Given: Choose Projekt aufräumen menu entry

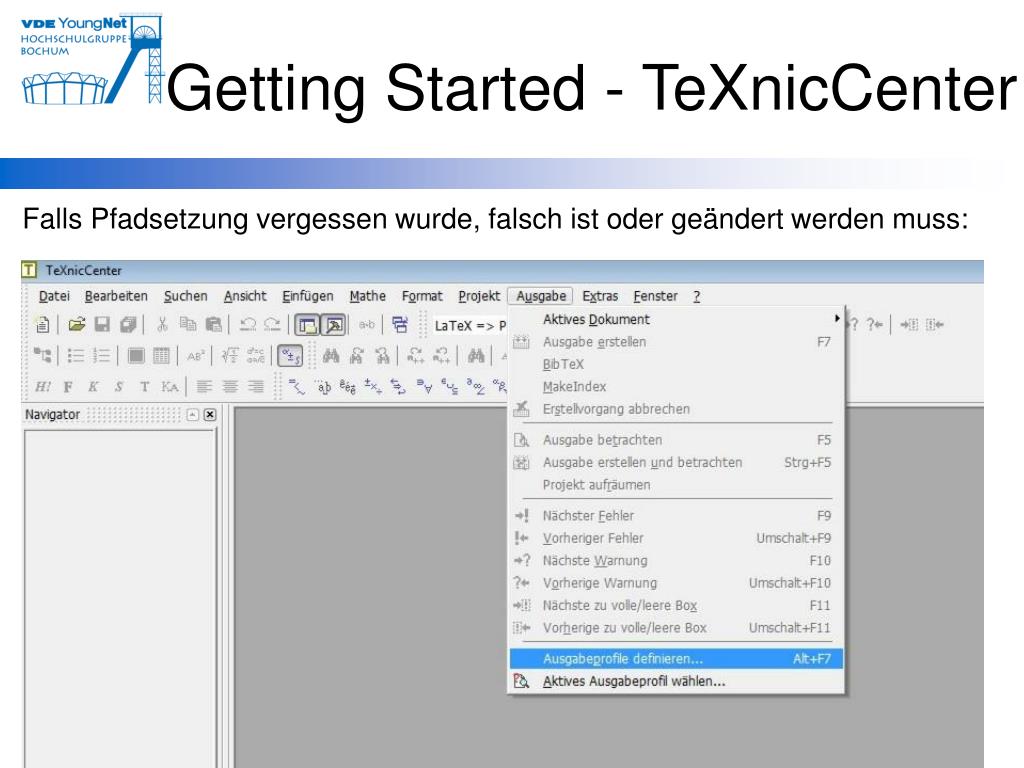Looking at the screenshot, I should pyautogui.click(x=677, y=485).
